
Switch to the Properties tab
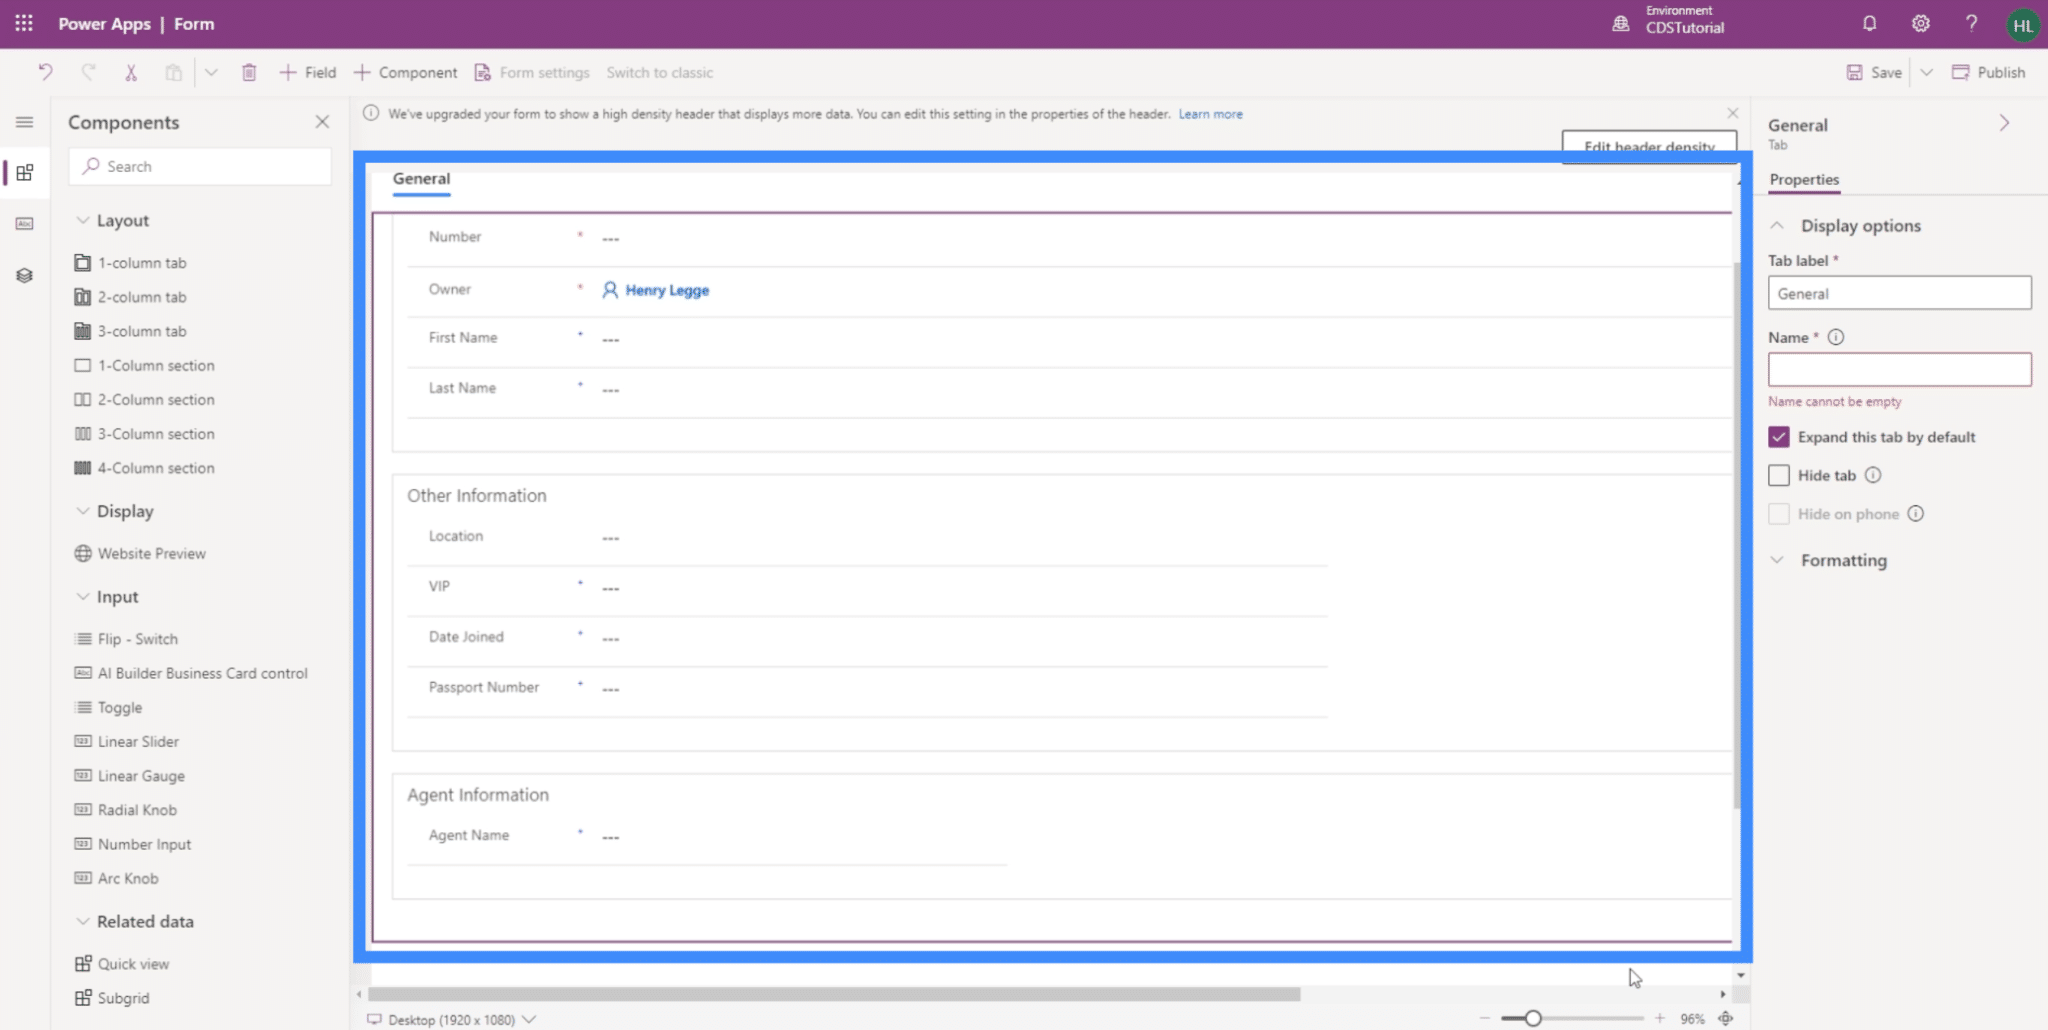tap(1804, 180)
